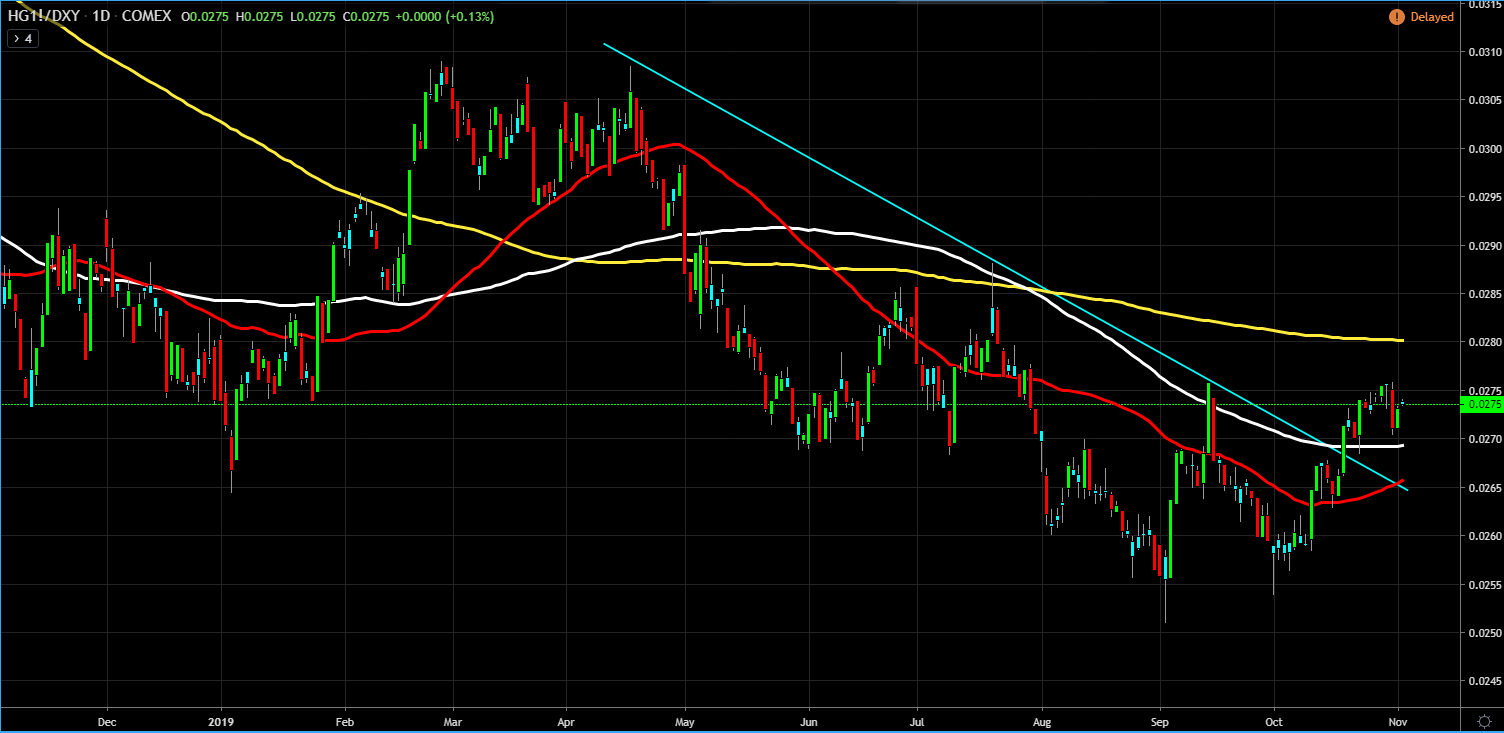Click the high value H0.0275
The image size is (1504, 733).
click(258, 17)
